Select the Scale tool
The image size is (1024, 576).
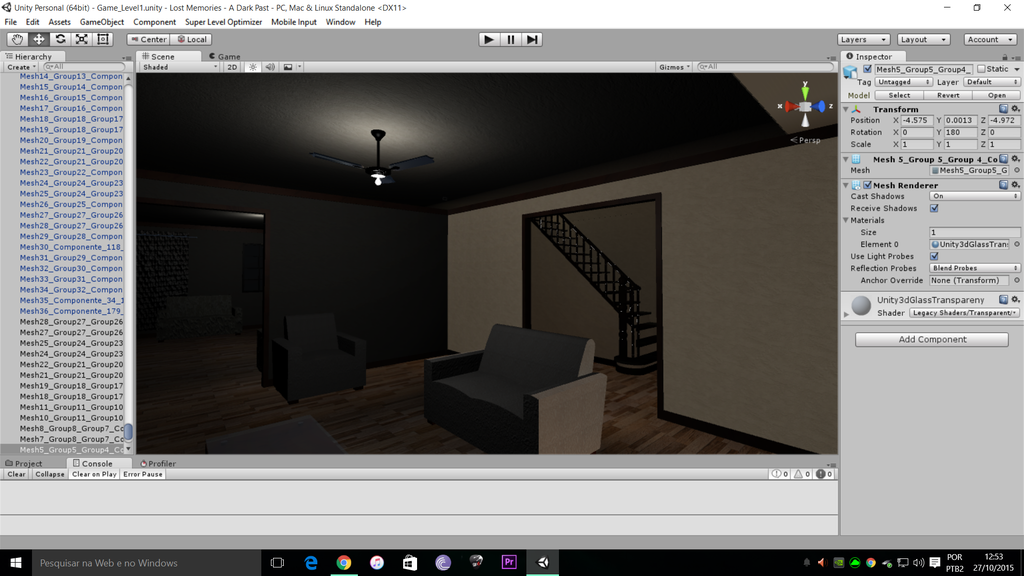[82, 39]
